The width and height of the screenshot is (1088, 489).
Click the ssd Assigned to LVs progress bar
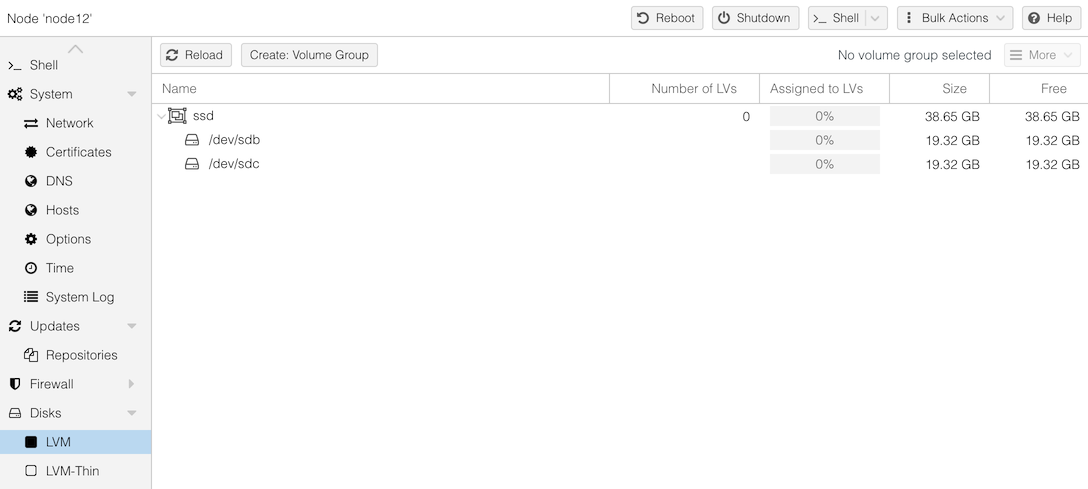[x=824, y=116]
